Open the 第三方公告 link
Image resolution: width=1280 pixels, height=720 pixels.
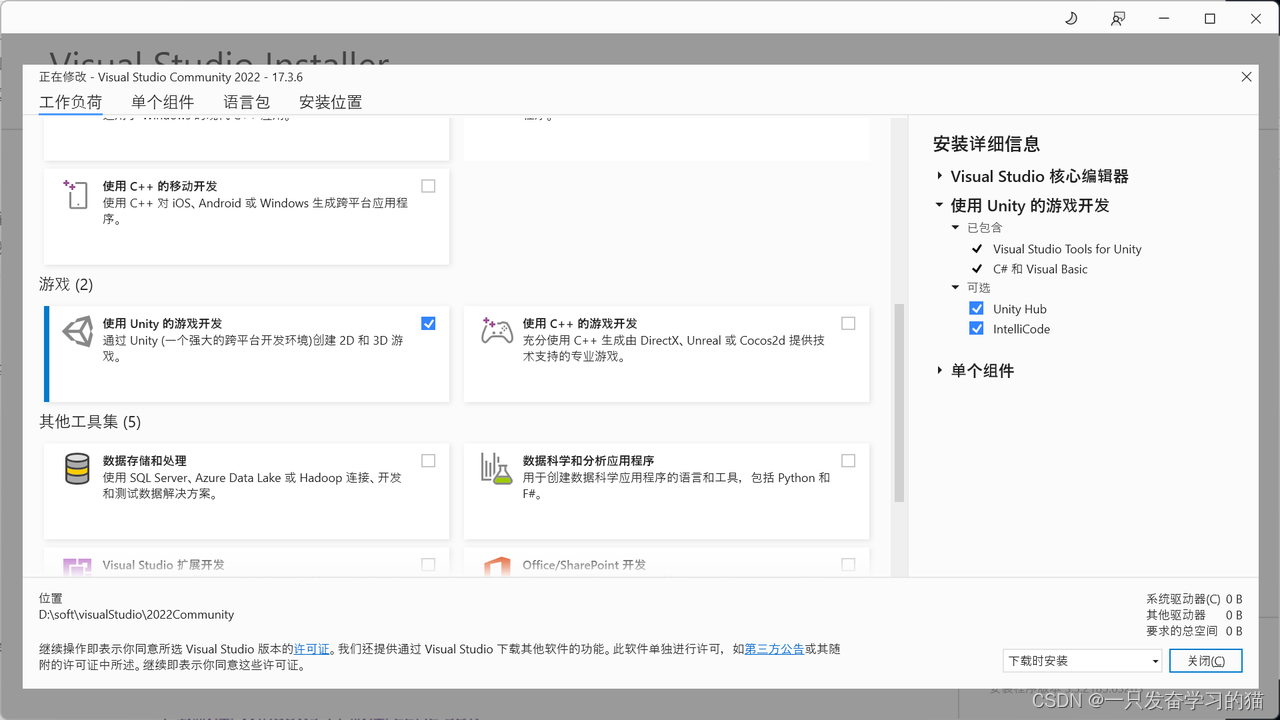[774, 649]
